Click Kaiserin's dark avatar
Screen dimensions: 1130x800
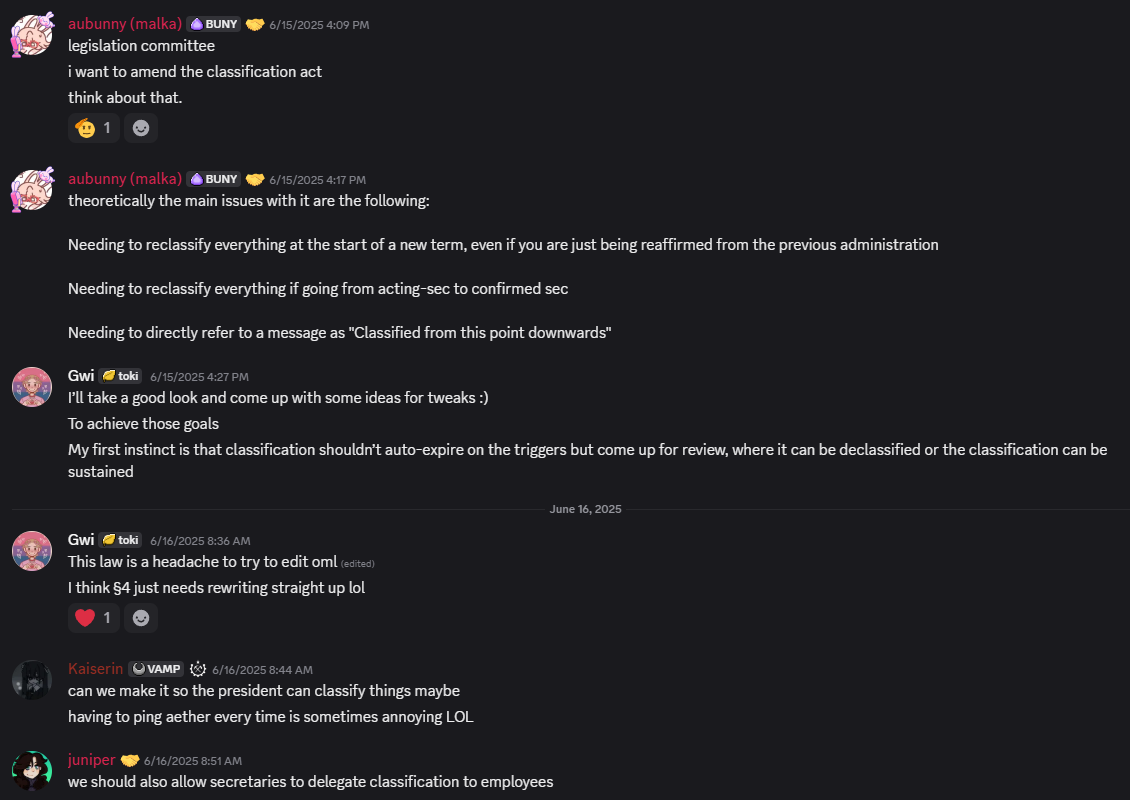pyautogui.click(x=32, y=680)
